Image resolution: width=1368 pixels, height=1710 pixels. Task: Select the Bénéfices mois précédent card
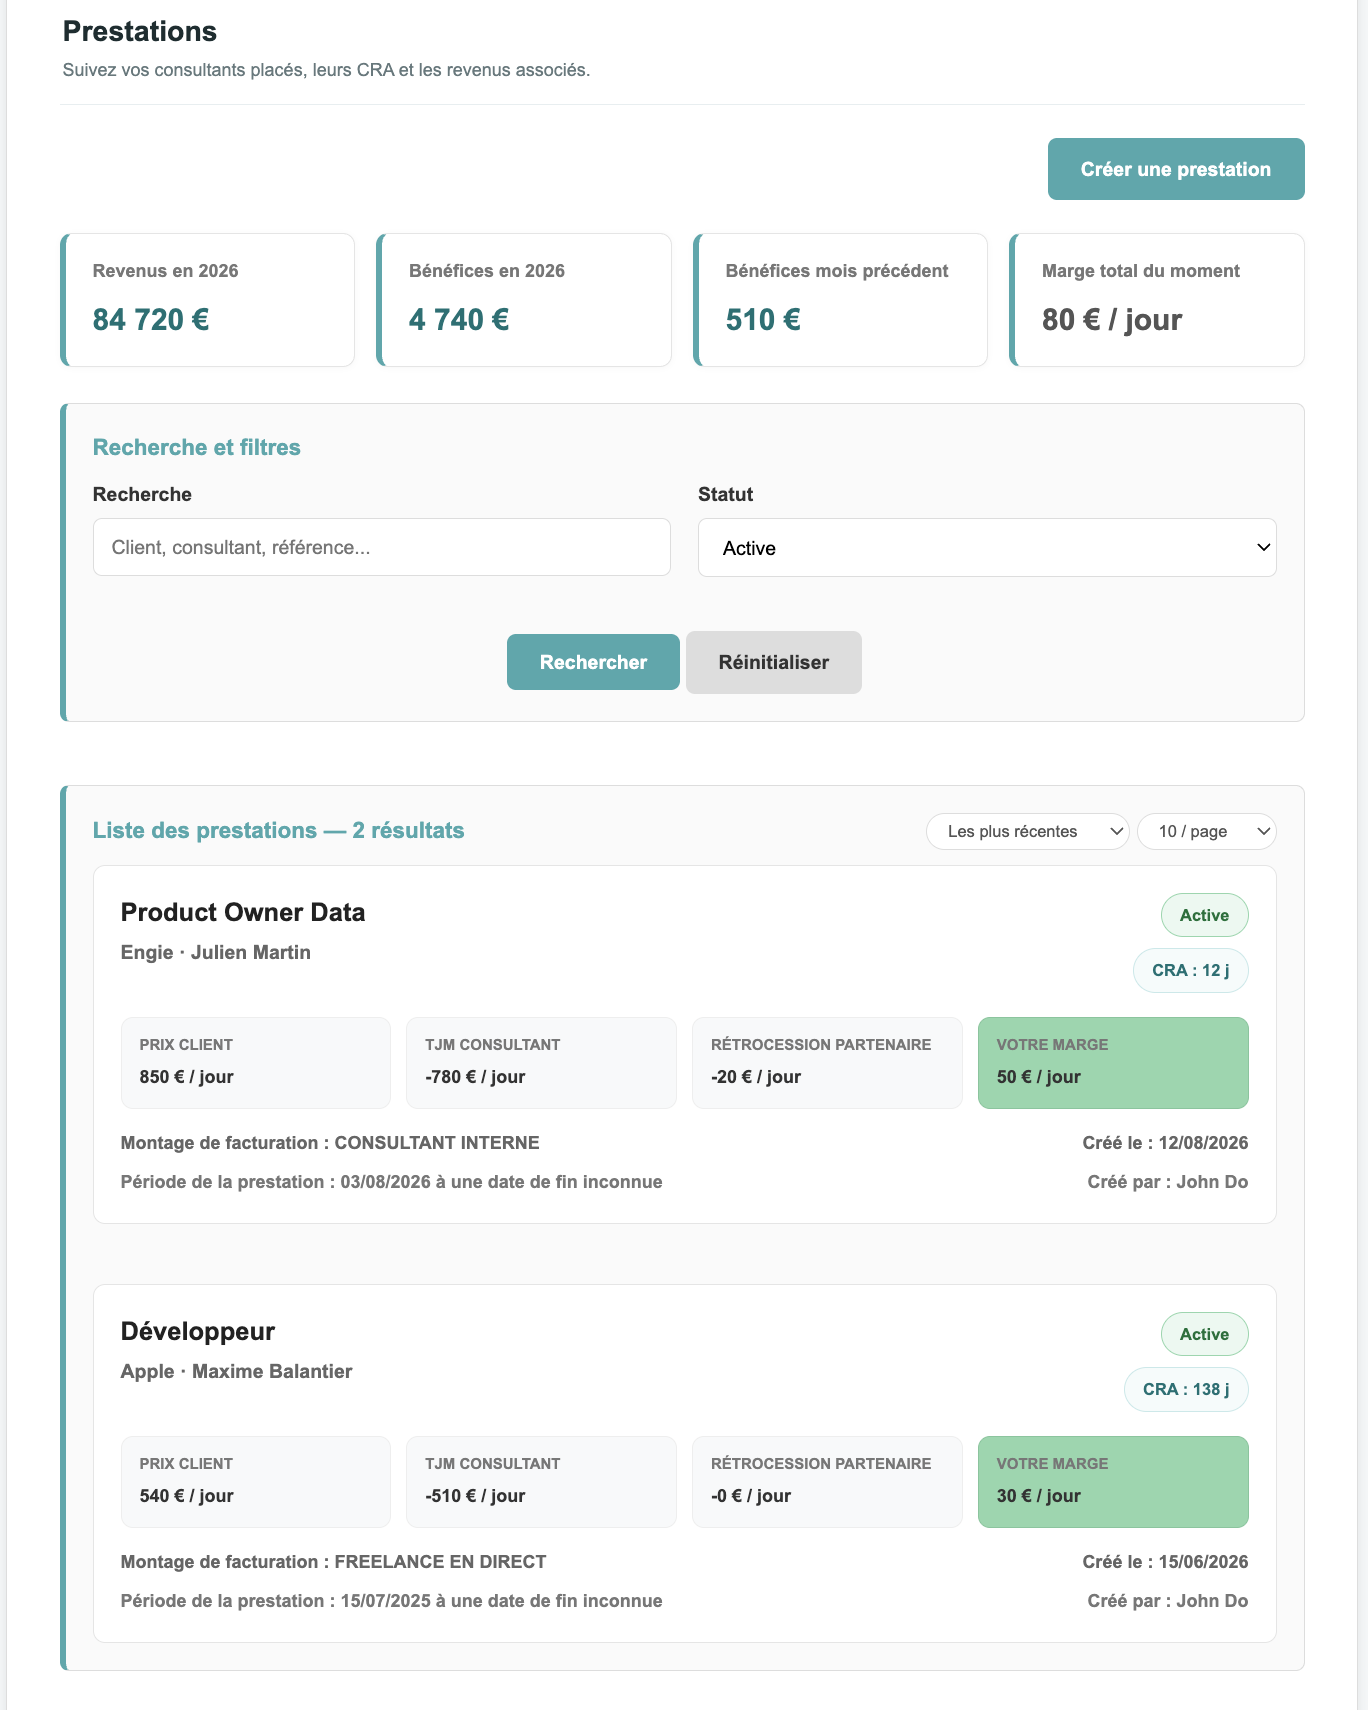[841, 300]
